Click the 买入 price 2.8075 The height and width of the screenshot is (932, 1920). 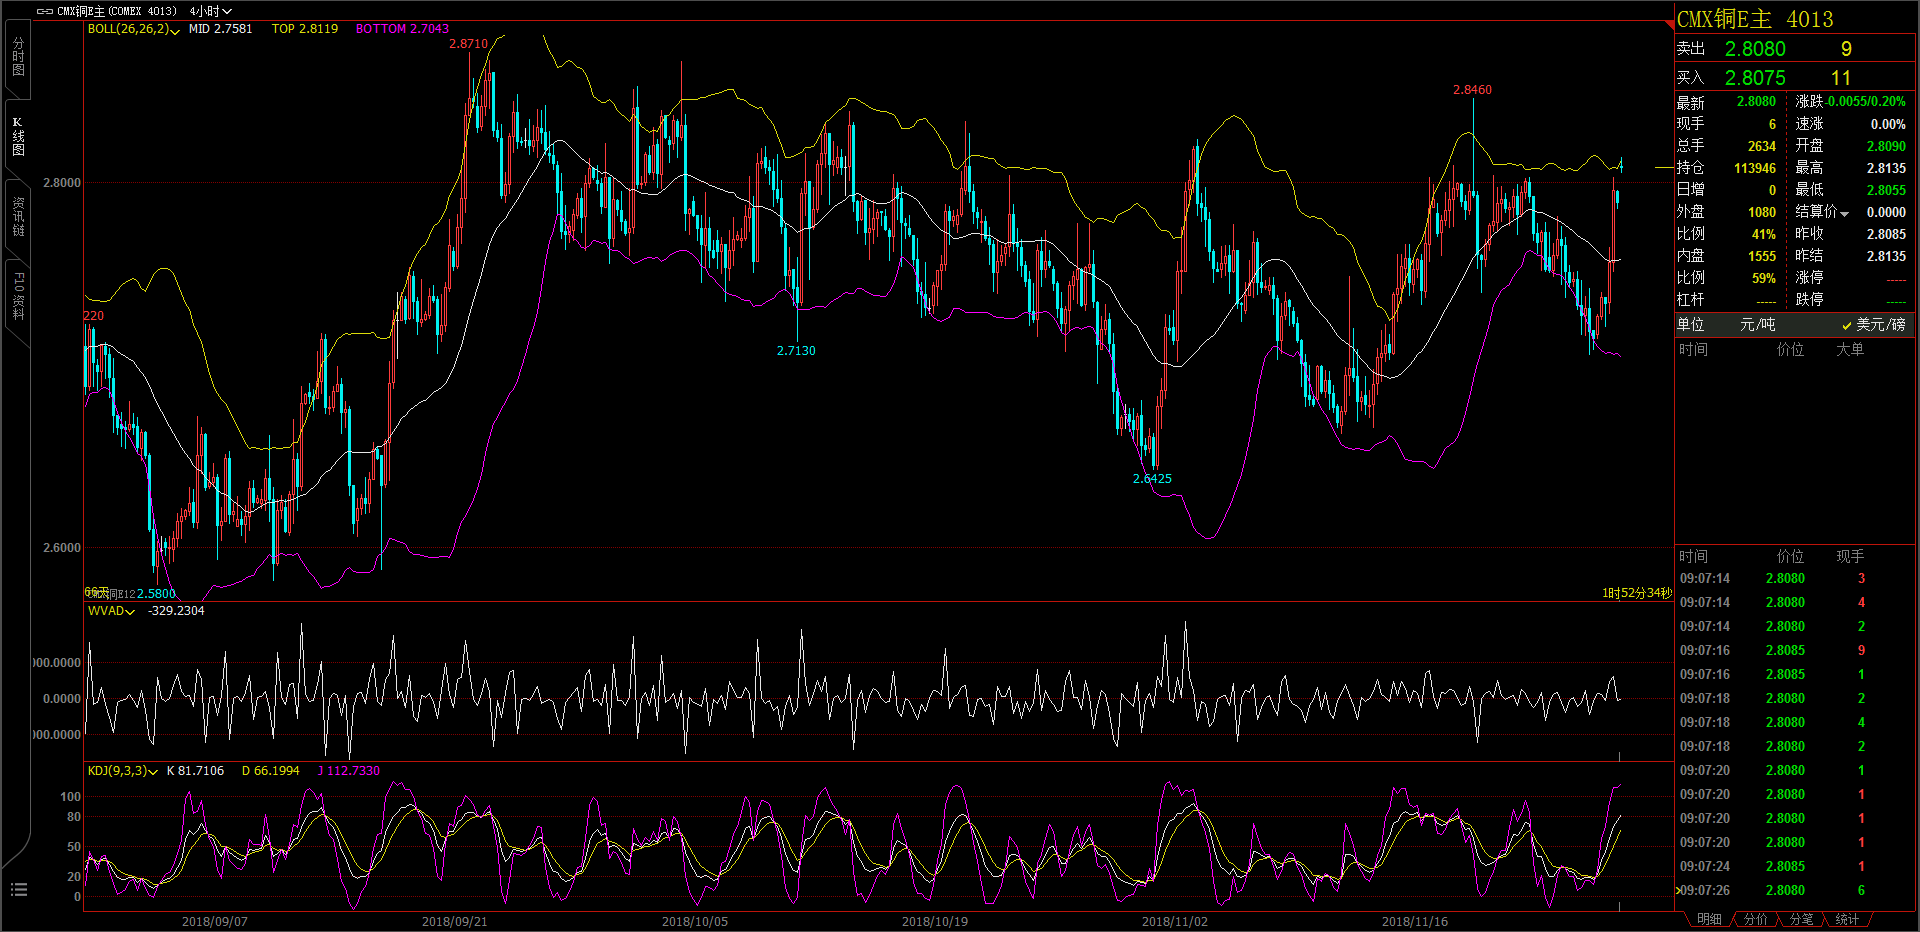point(1755,78)
